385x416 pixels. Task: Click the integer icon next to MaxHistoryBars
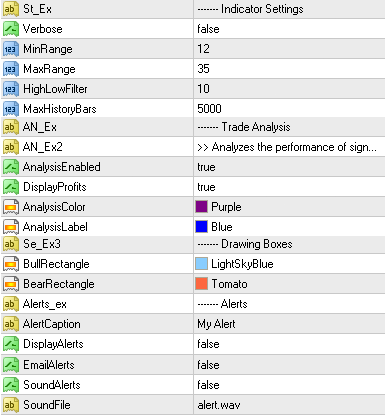pos(10,109)
